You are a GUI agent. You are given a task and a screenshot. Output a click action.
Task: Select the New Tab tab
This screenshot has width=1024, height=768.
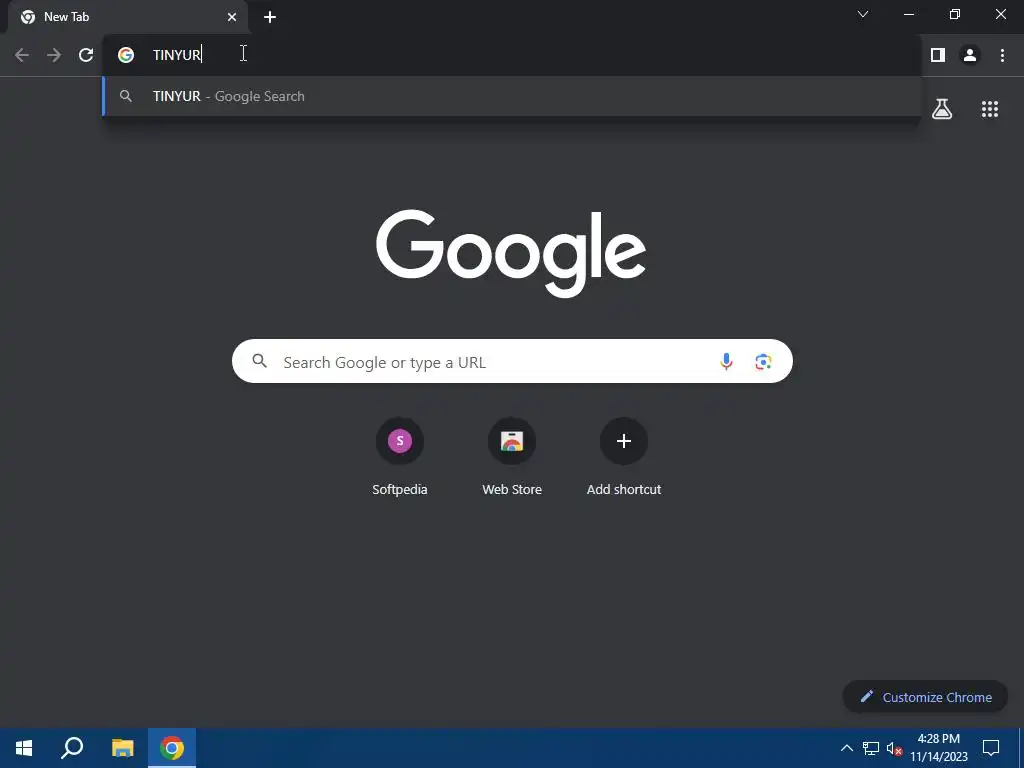tap(128, 17)
